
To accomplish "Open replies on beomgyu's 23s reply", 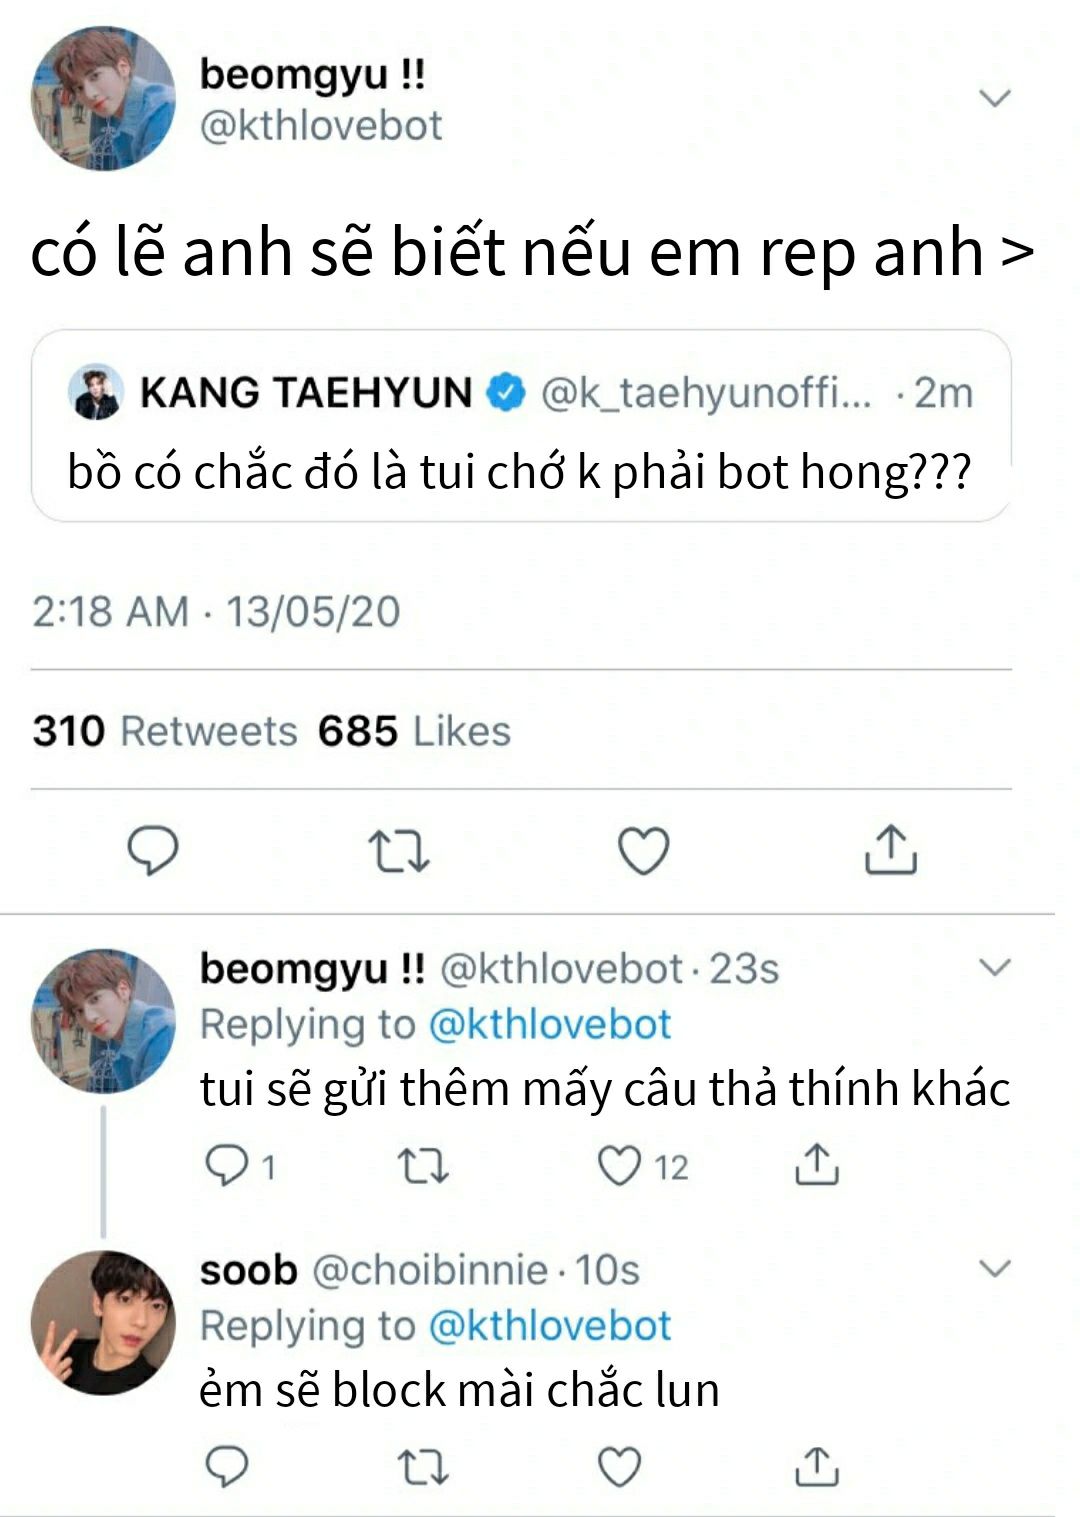I will [x=239, y=1166].
